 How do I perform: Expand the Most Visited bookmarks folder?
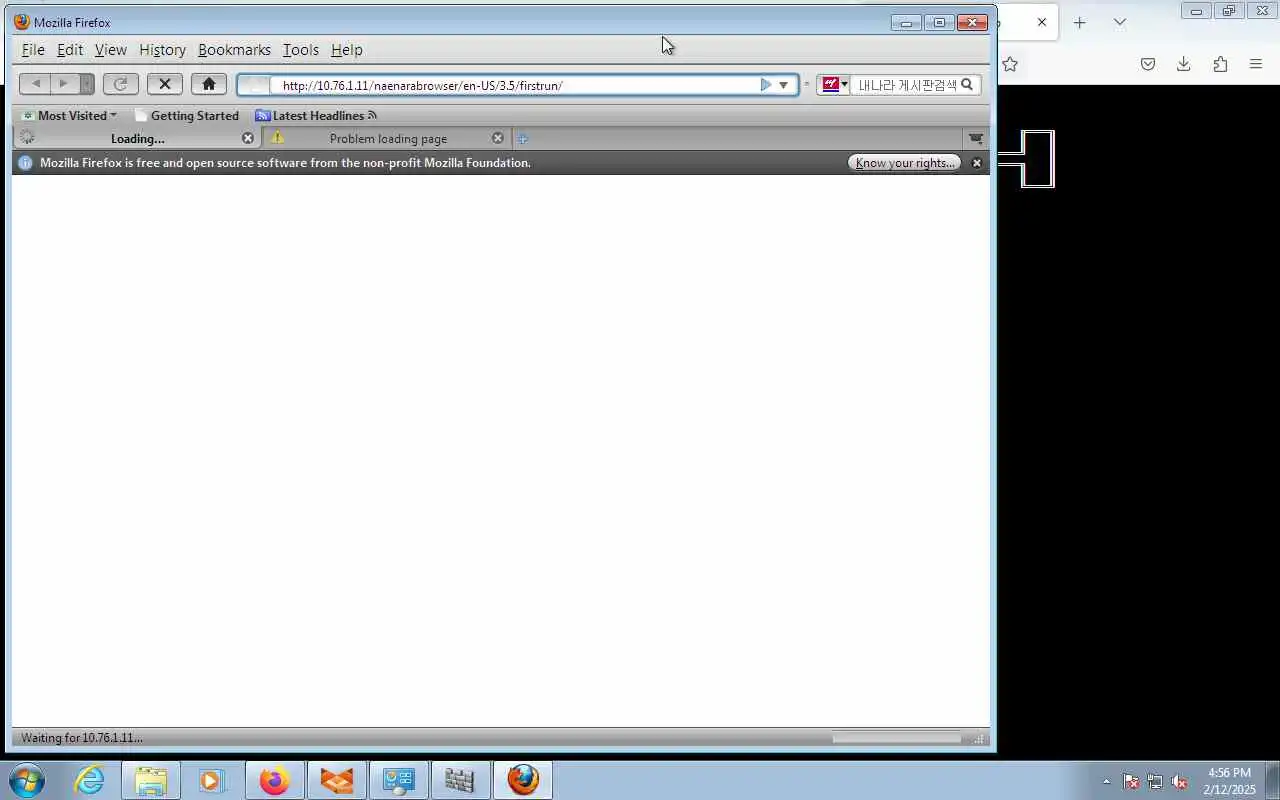pyautogui.click(x=69, y=116)
